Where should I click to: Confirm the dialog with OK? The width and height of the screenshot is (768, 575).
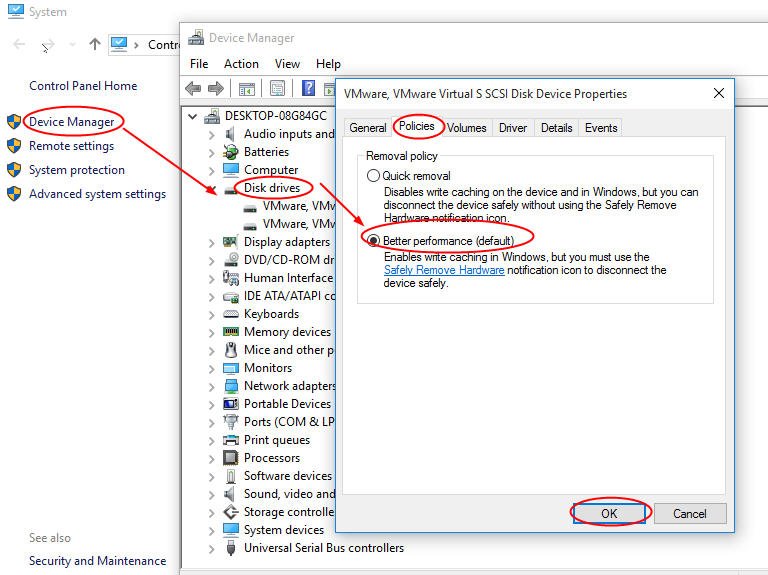(609, 513)
